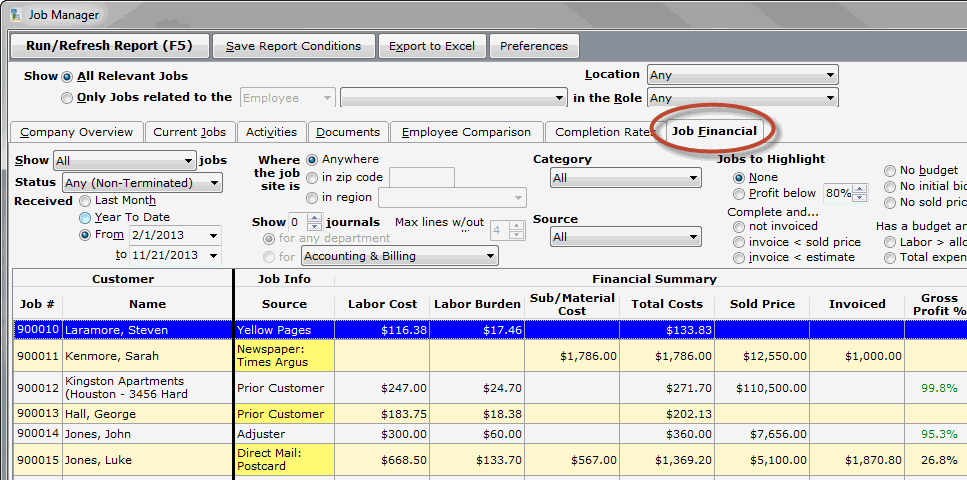Click the Total Costs column header

click(x=667, y=304)
